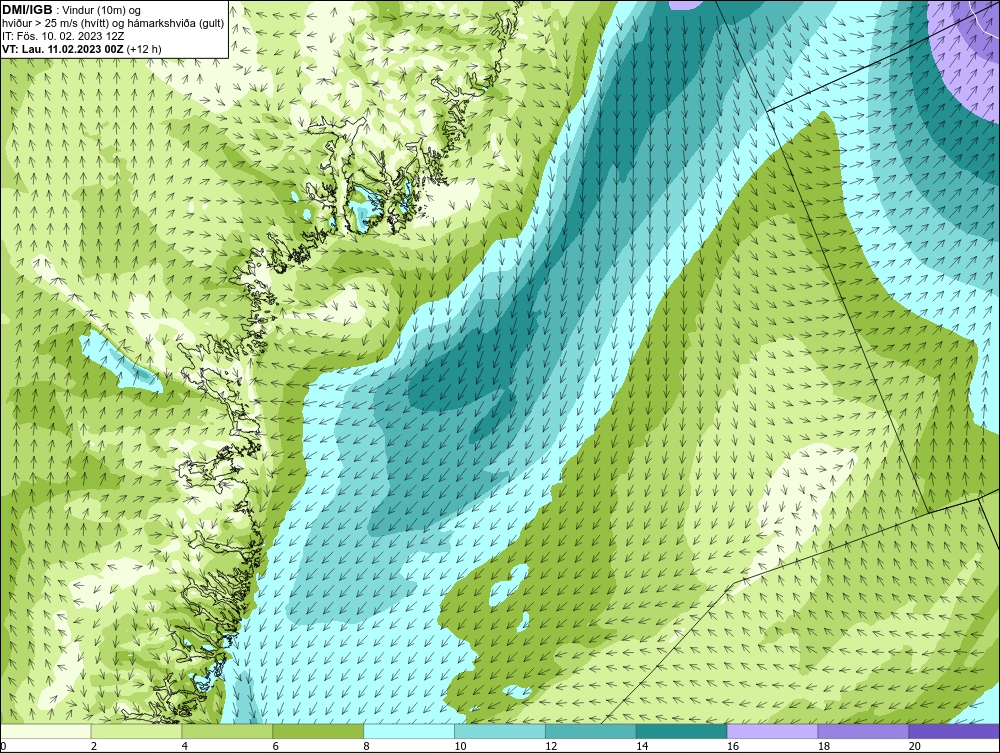This screenshot has width=1000, height=753.
Task: Select the above-20 m/s deep purple legend swatch
Action: point(954,731)
